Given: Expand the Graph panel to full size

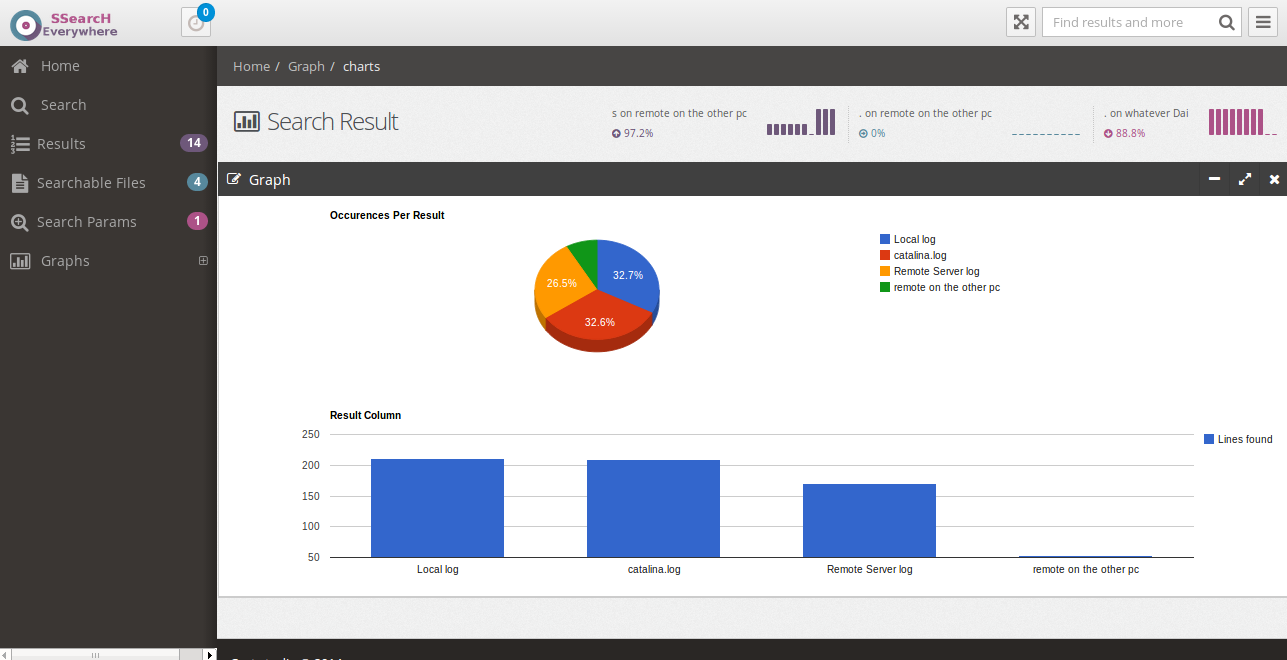Looking at the screenshot, I should [x=1244, y=179].
